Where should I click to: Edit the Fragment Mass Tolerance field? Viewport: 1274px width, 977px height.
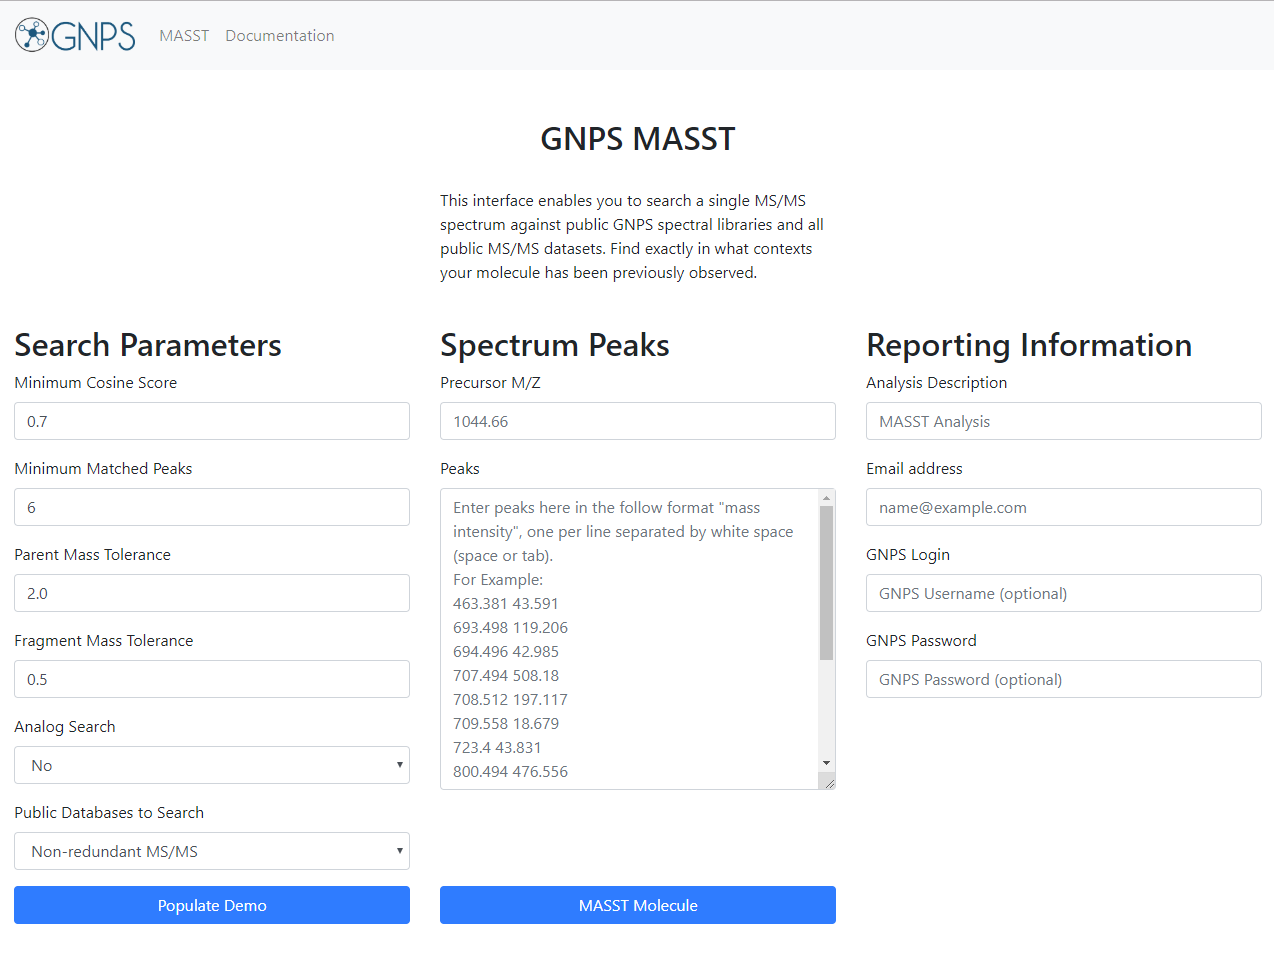[212, 679]
